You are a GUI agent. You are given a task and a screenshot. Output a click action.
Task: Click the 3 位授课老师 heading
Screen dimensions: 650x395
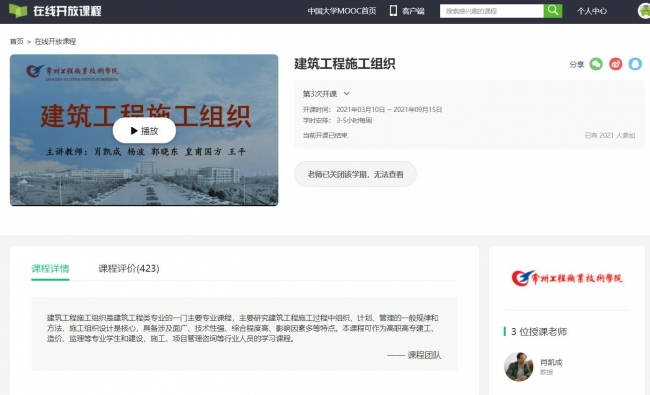(x=539, y=332)
